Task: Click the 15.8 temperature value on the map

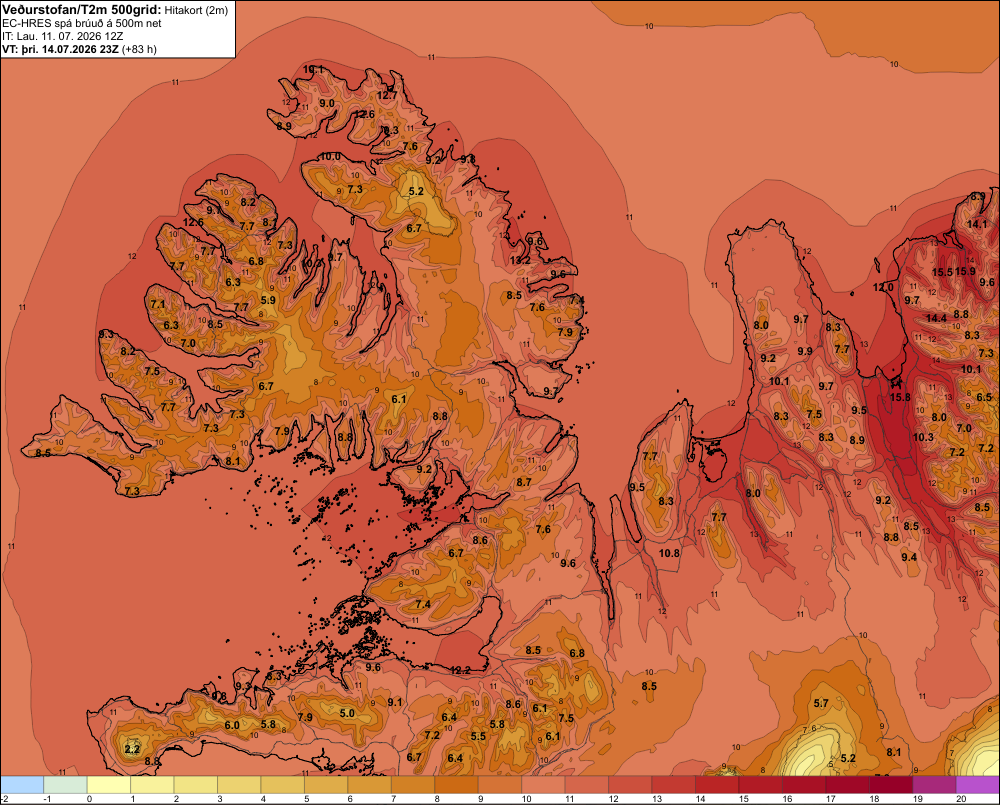Action: pos(900,397)
